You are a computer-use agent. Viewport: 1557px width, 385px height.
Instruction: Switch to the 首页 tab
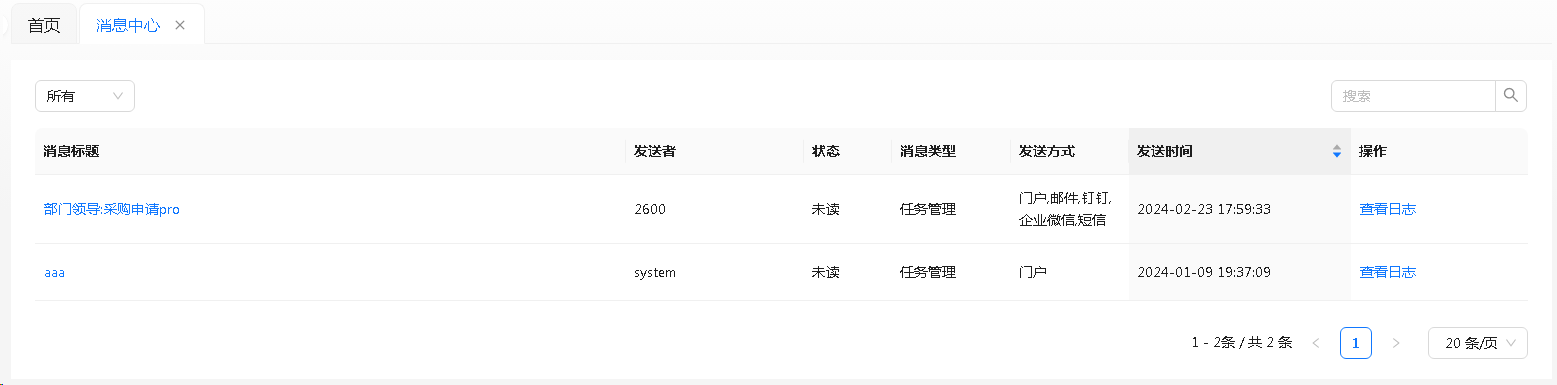coord(44,25)
